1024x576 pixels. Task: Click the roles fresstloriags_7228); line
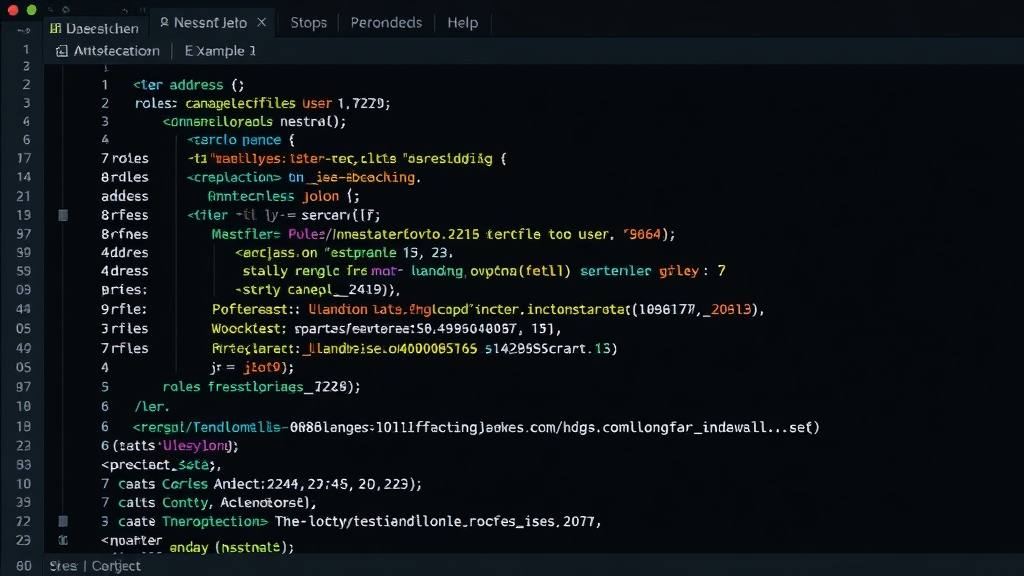tap(261, 387)
